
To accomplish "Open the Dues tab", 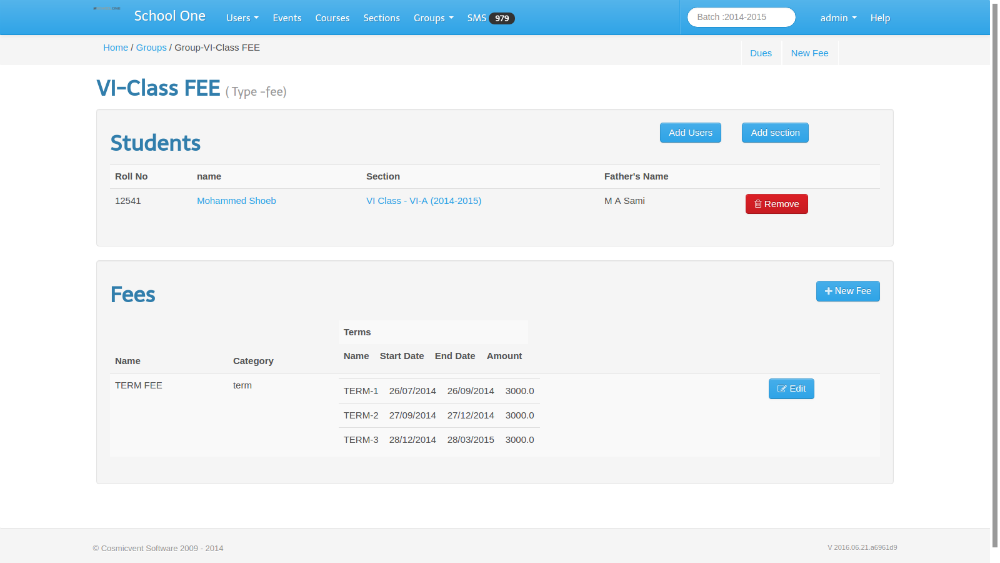I will (x=761, y=53).
